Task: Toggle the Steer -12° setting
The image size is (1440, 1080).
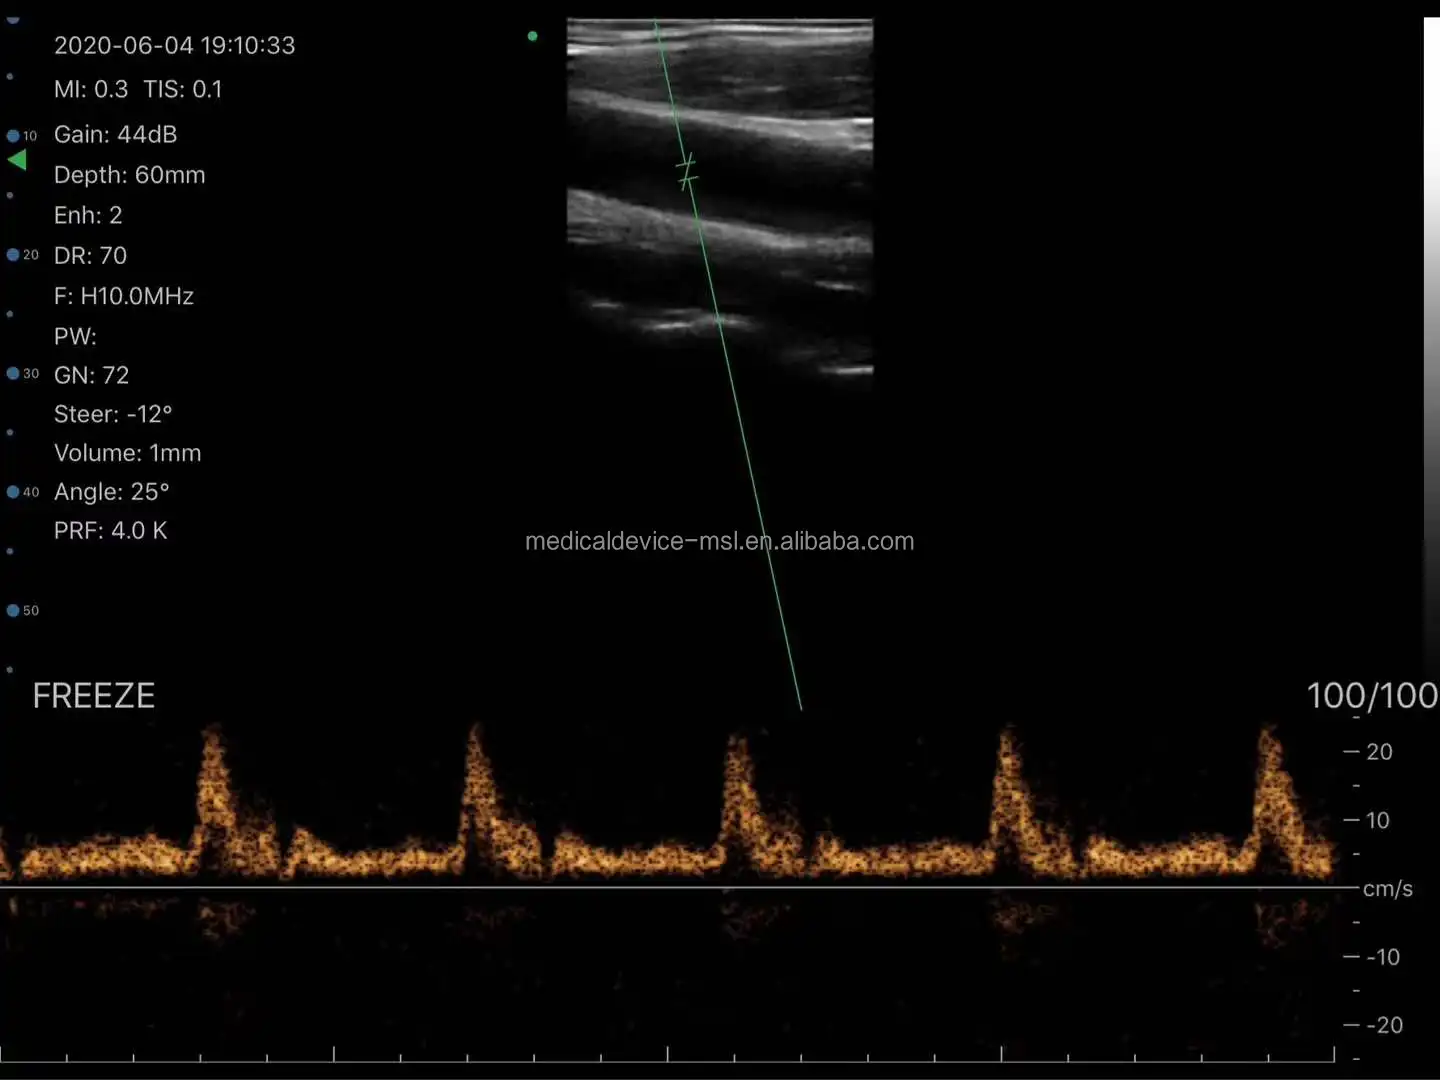Action: pos(114,413)
